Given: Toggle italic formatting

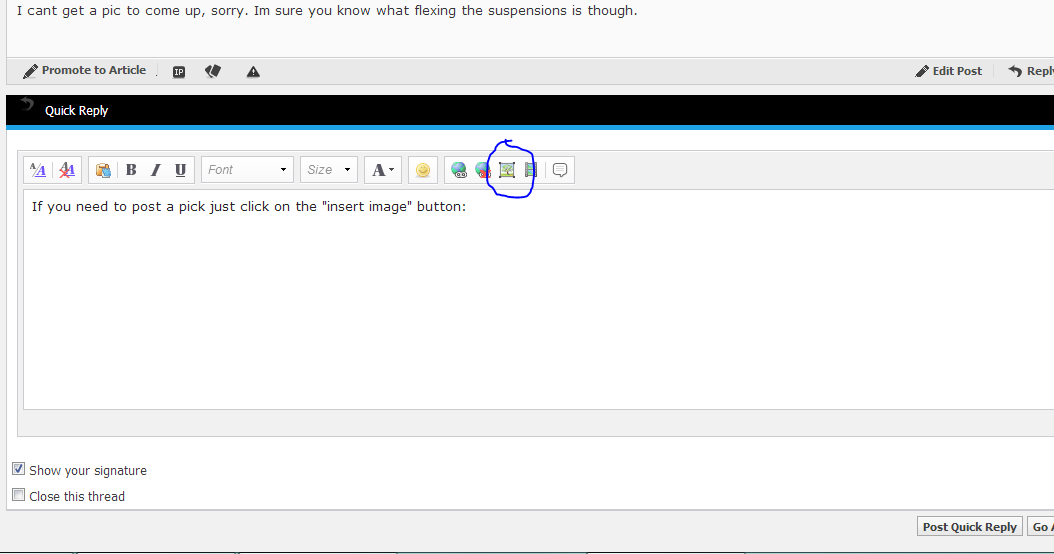Looking at the screenshot, I should 155,170.
